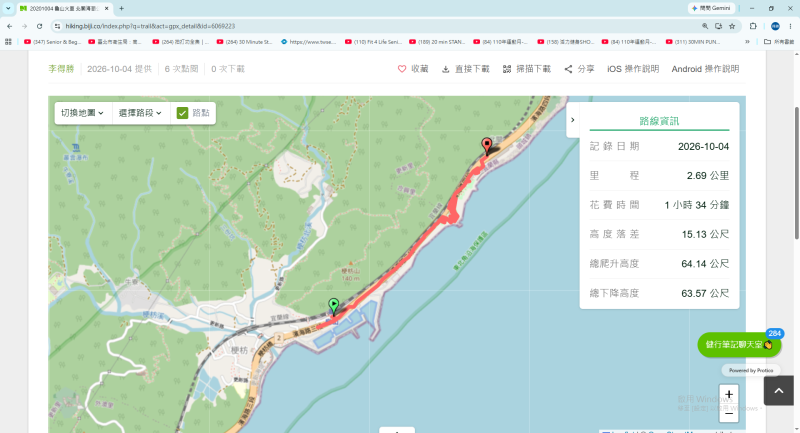Select the 路線資訊 tab
Screen dimensions: 800x433
coord(659,121)
